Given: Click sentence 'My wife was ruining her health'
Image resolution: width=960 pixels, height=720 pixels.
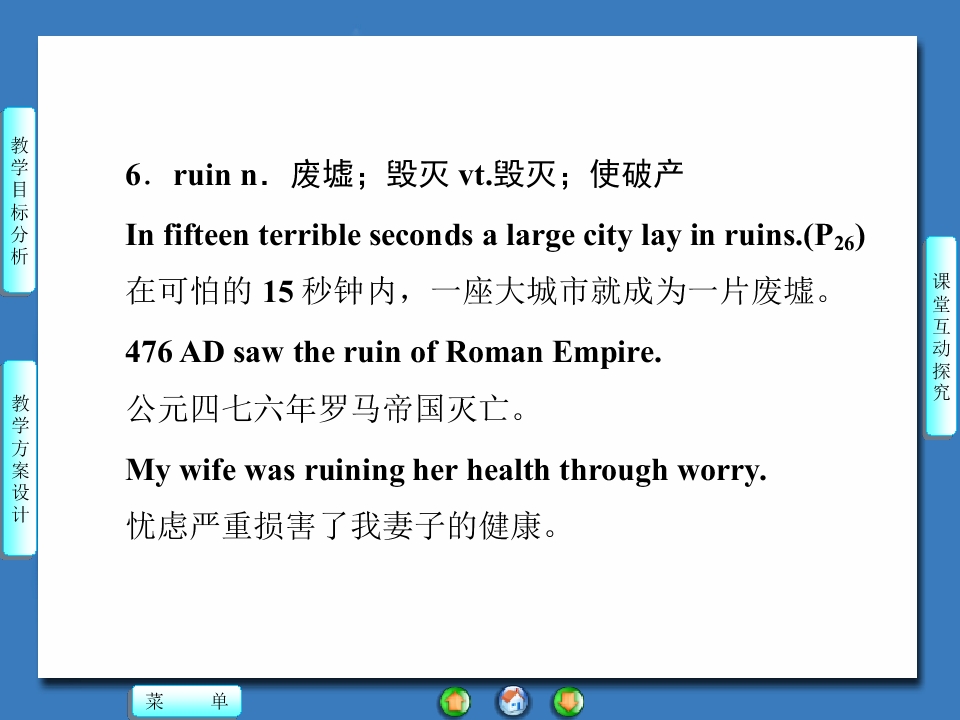Looking at the screenshot, I should tap(338, 471).
